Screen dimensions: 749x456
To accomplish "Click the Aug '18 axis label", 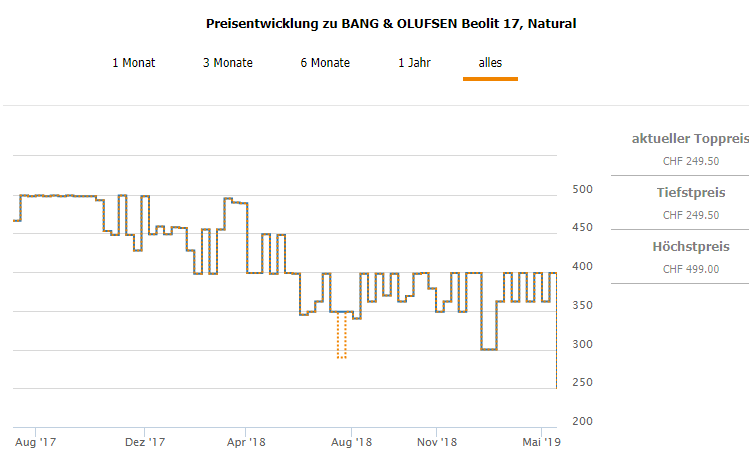I will point(352,441).
